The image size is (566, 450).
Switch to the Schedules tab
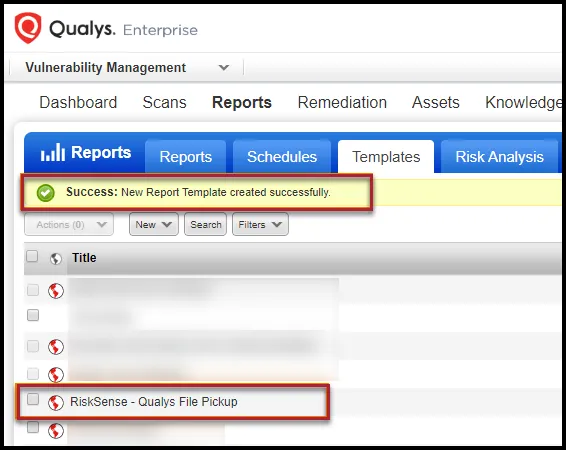pyautogui.click(x=282, y=157)
